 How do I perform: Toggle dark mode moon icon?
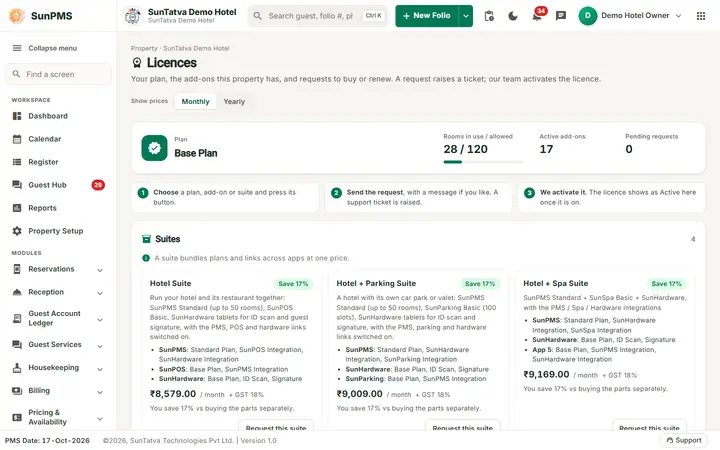click(513, 16)
